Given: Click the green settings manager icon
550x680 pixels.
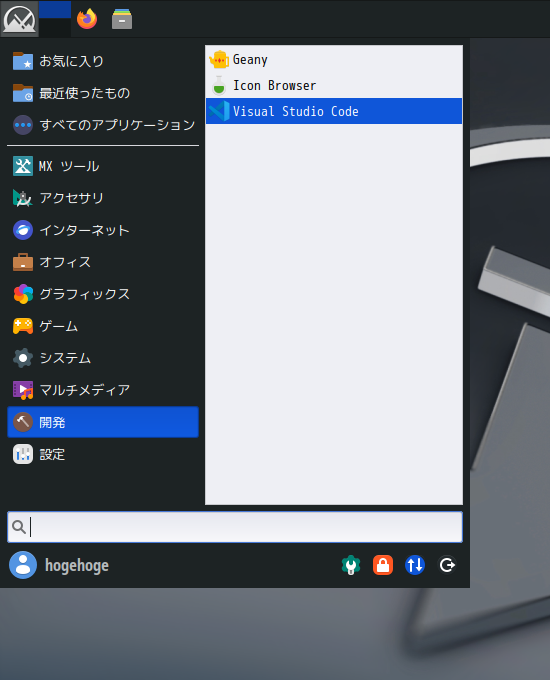Looking at the screenshot, I should point(351,565).
